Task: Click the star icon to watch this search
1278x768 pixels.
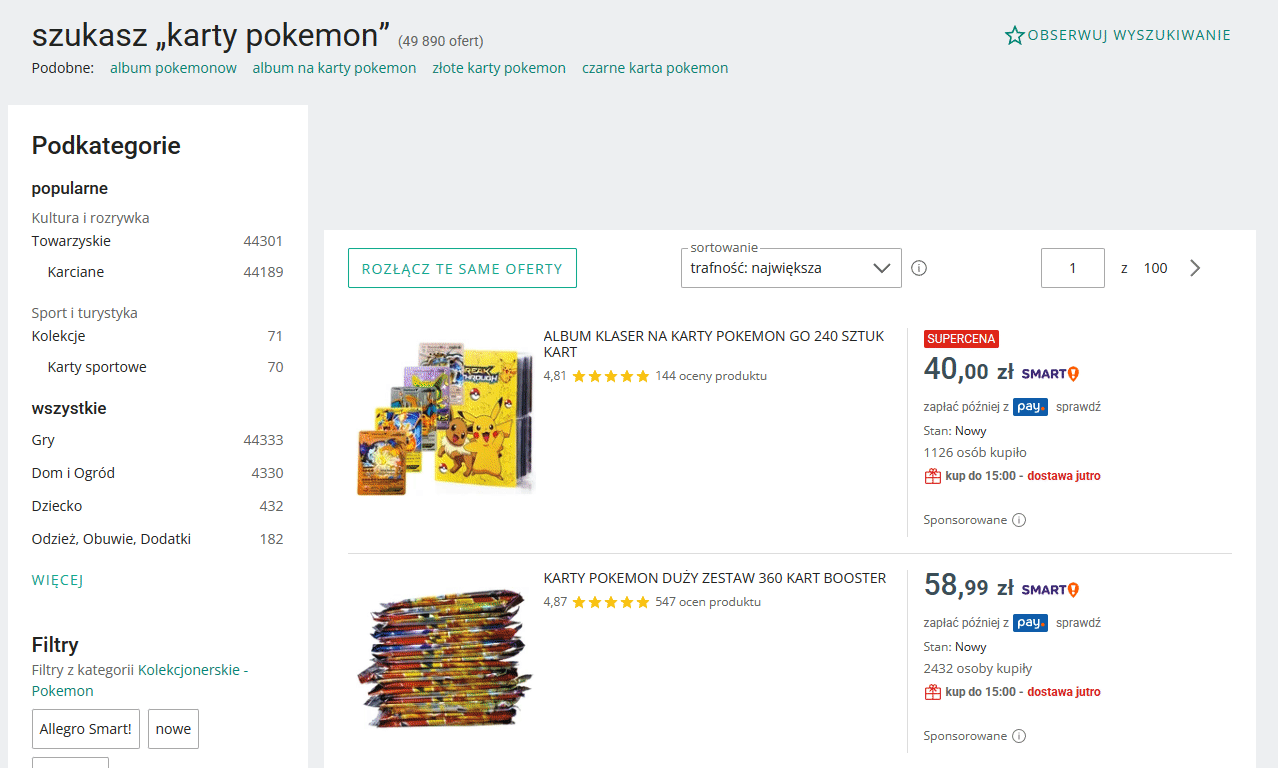Action: click(x=1015, y=36)
